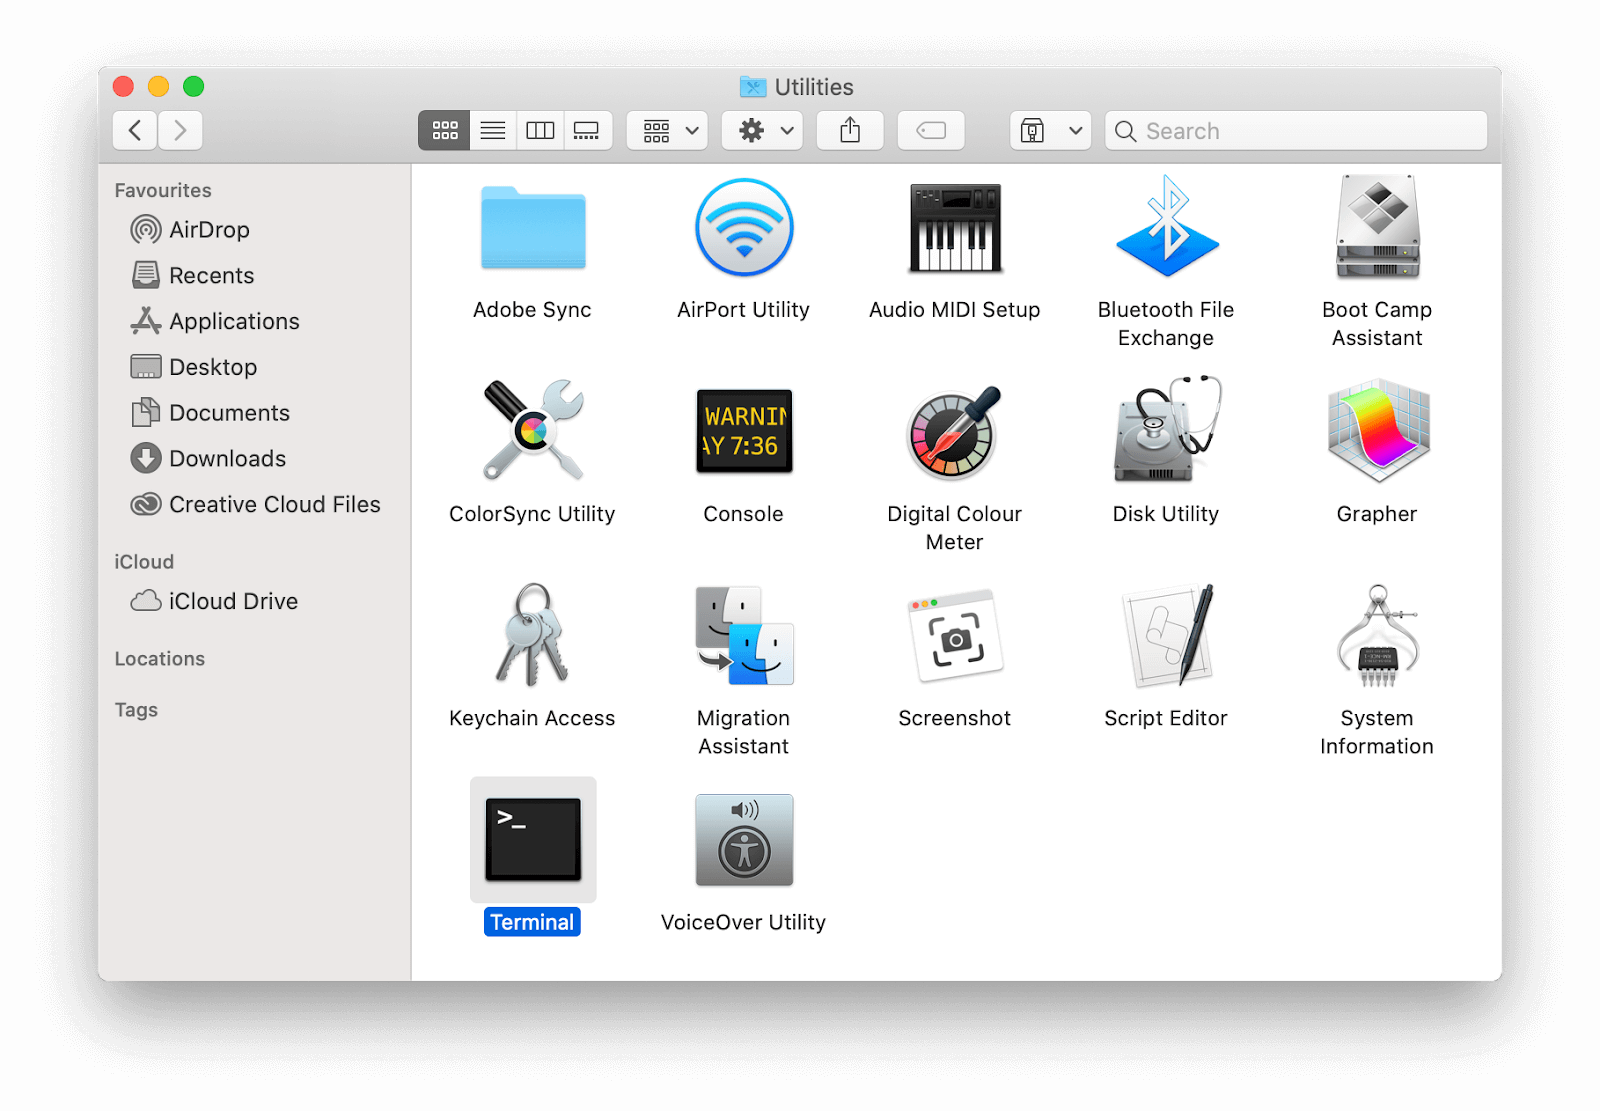1600x1111 pixels.
Task: Expand the Tags sidebar section
Action: click(x=136, y=710)
